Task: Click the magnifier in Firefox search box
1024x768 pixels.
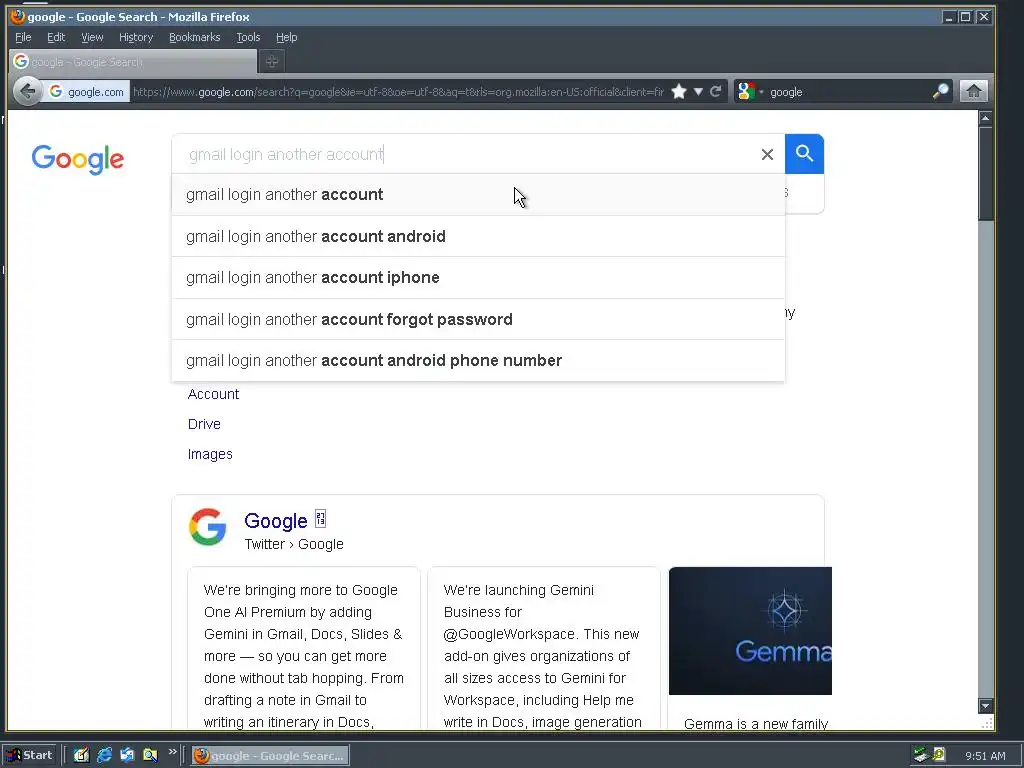Action: click(x=940, y=91)
